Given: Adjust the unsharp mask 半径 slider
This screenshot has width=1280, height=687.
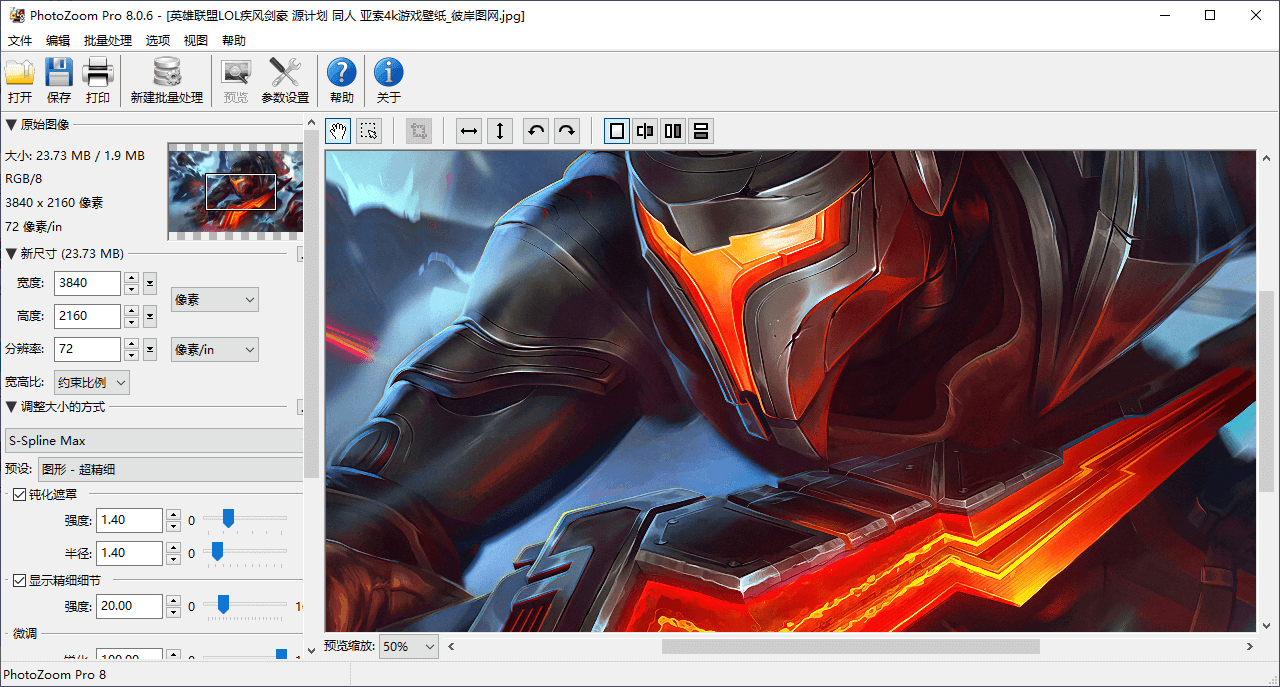Looking at the screenshot, I should pyautogui.click(x=217, y=551).
